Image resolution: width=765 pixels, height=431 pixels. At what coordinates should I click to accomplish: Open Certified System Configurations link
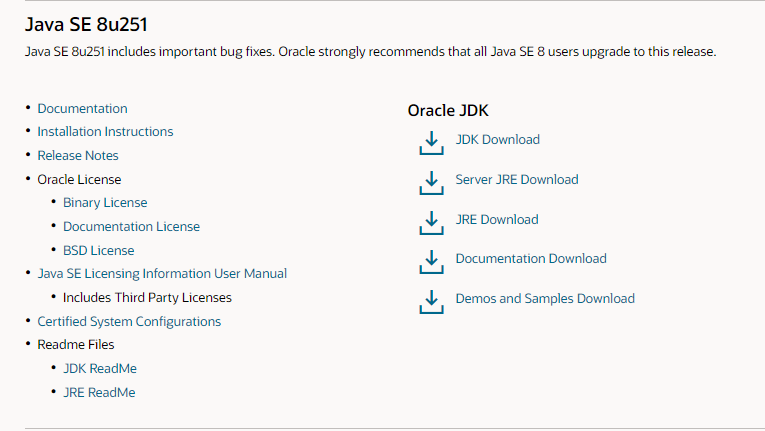129,322
